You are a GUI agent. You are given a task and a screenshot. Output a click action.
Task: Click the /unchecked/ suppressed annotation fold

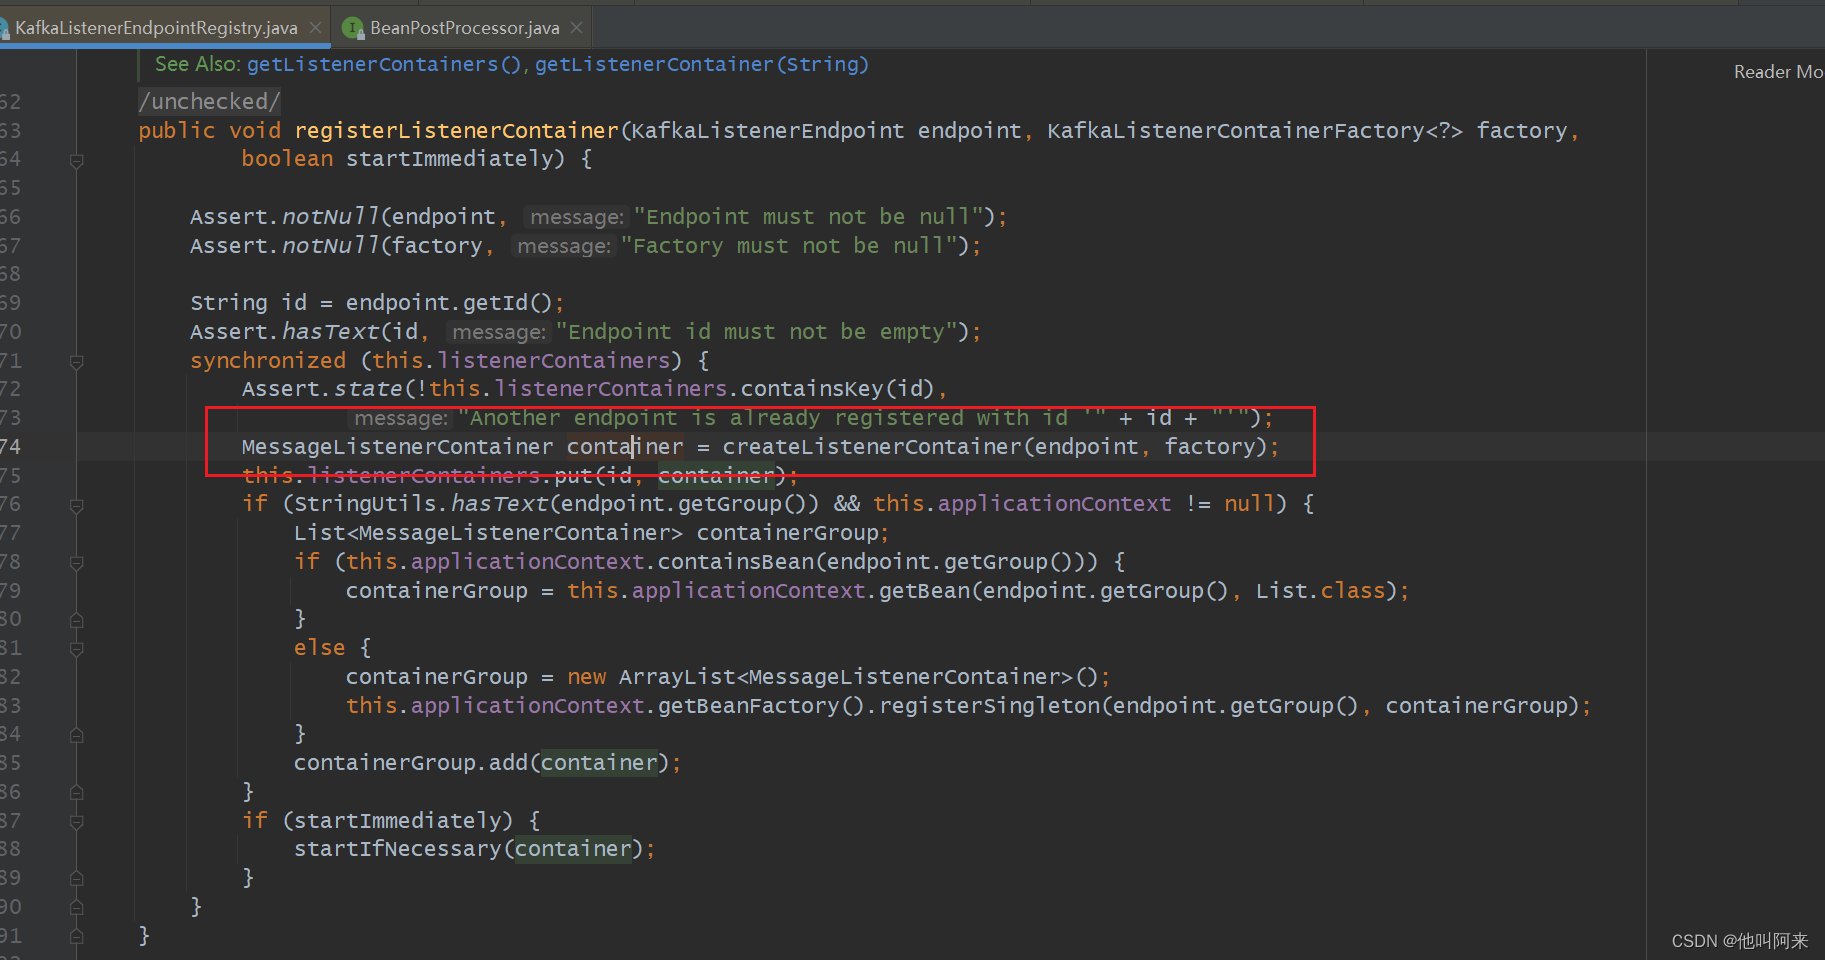tap(209, 102)
